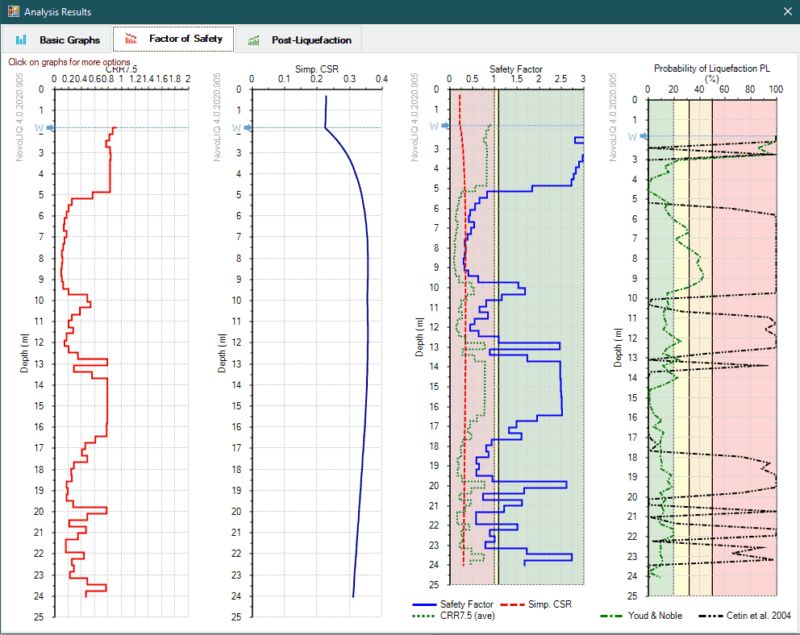The image size is (800, 635).
Task: Click the Safety Factor plot green zone
Action: coord(541,337)
